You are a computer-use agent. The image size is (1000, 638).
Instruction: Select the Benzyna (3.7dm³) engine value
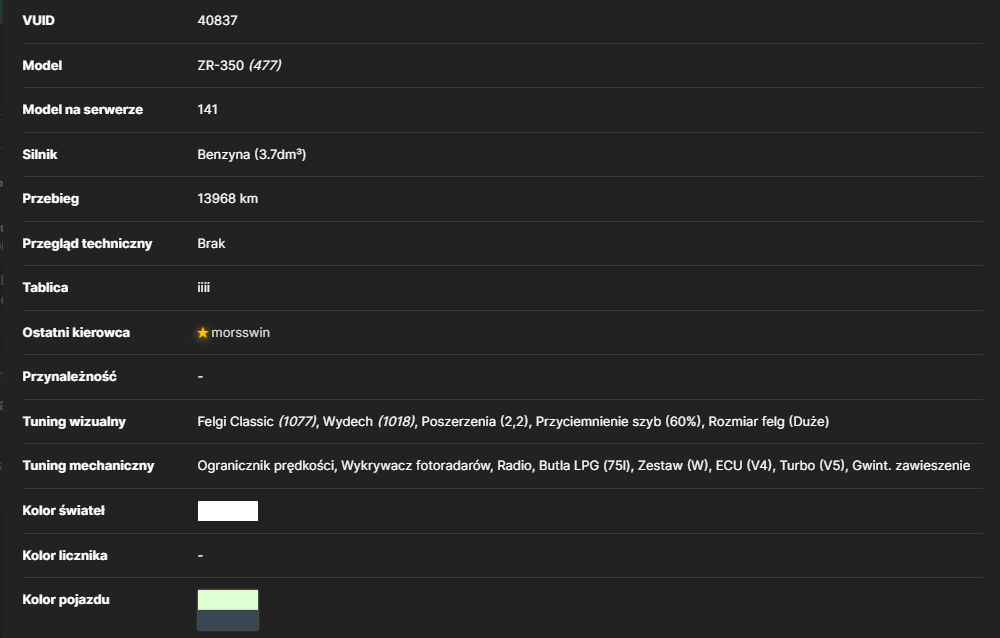click(252, 154)
